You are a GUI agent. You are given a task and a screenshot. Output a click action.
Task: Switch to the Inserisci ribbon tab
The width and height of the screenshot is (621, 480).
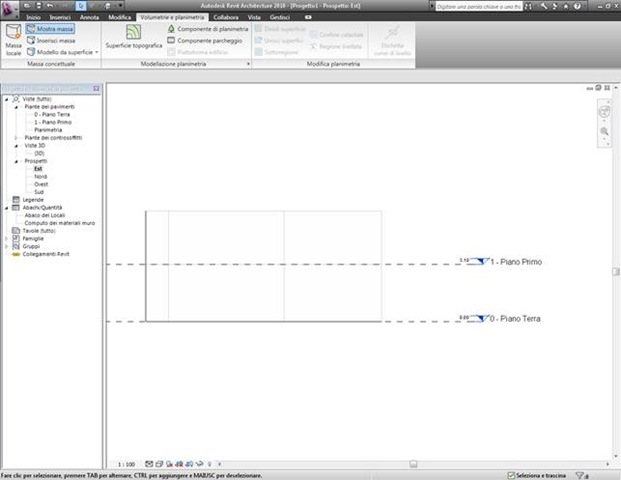tap(60, 17)
